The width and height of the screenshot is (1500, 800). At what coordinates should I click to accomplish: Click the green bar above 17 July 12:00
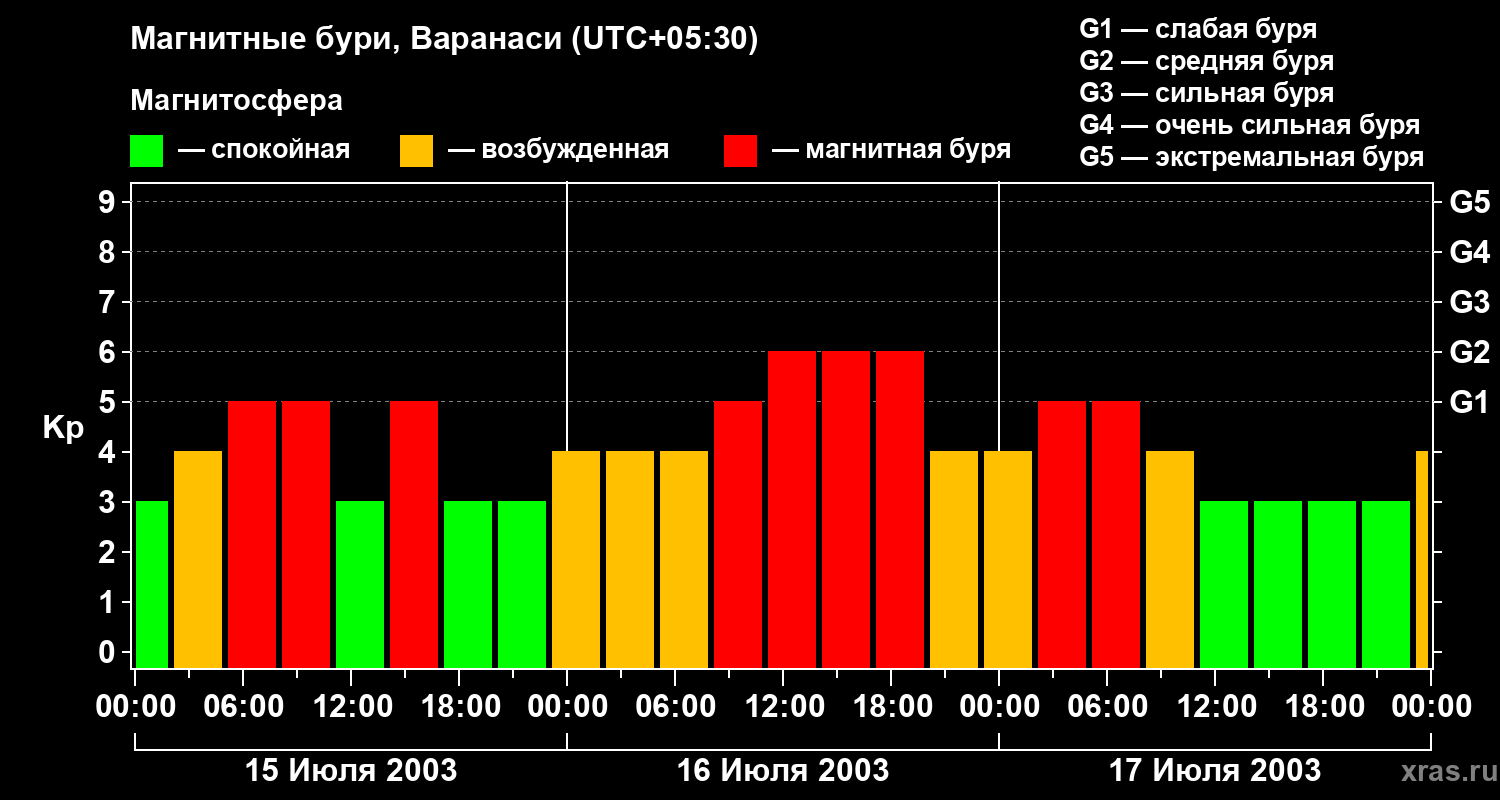pos(1224,584)
